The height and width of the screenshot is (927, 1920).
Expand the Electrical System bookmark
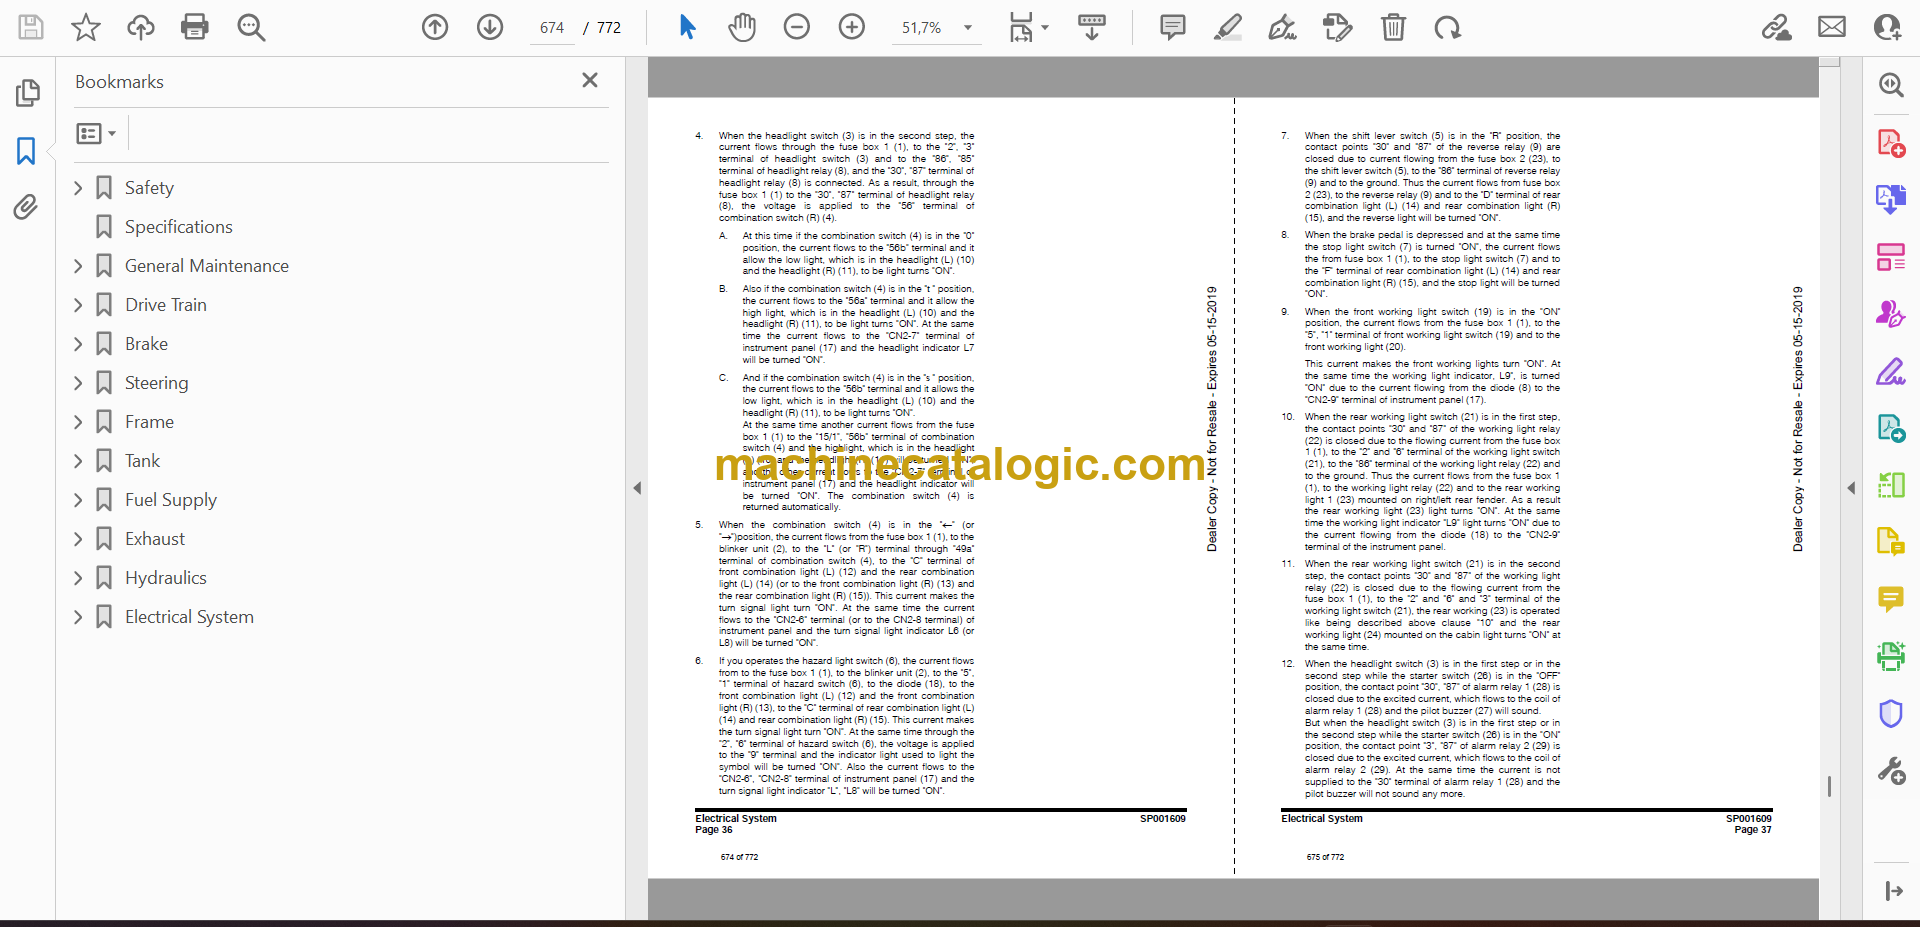point(78,616)
